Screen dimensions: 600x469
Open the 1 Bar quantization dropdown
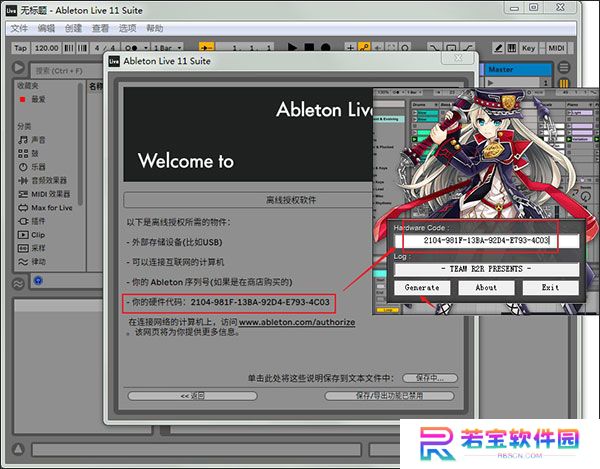point(168,48)
